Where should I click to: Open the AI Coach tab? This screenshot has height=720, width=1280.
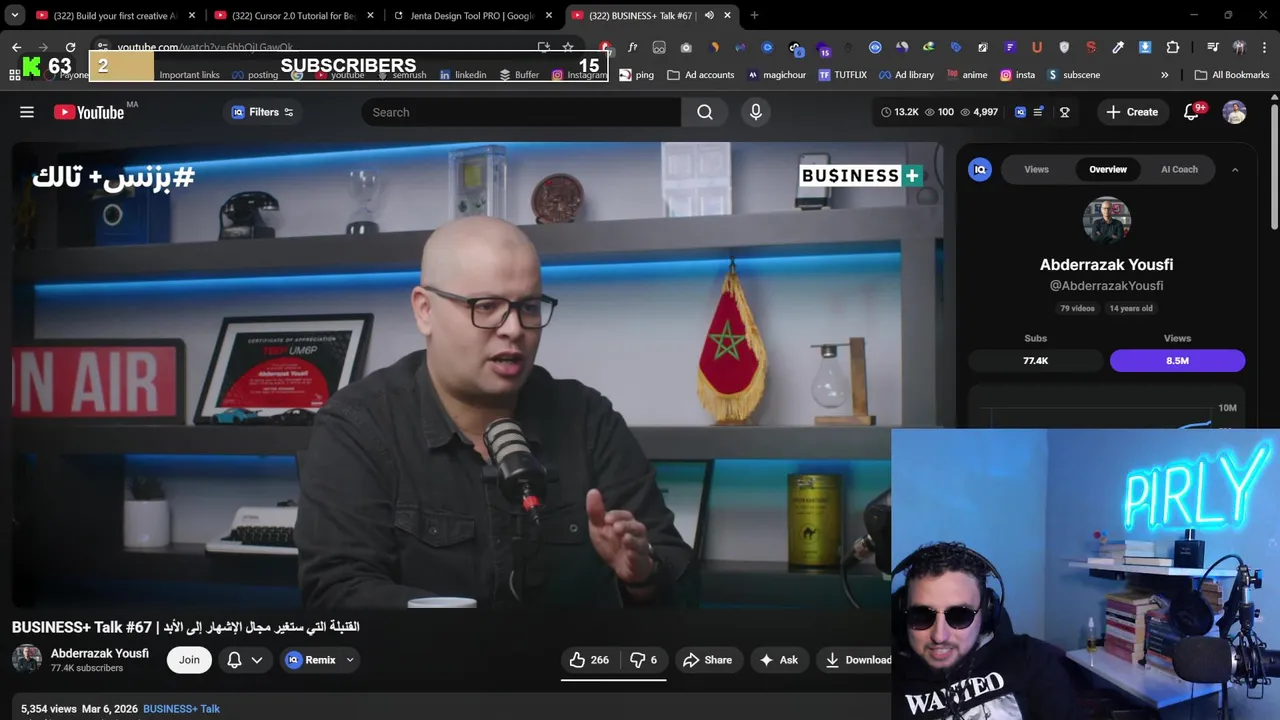click(x=1179, y=169)
